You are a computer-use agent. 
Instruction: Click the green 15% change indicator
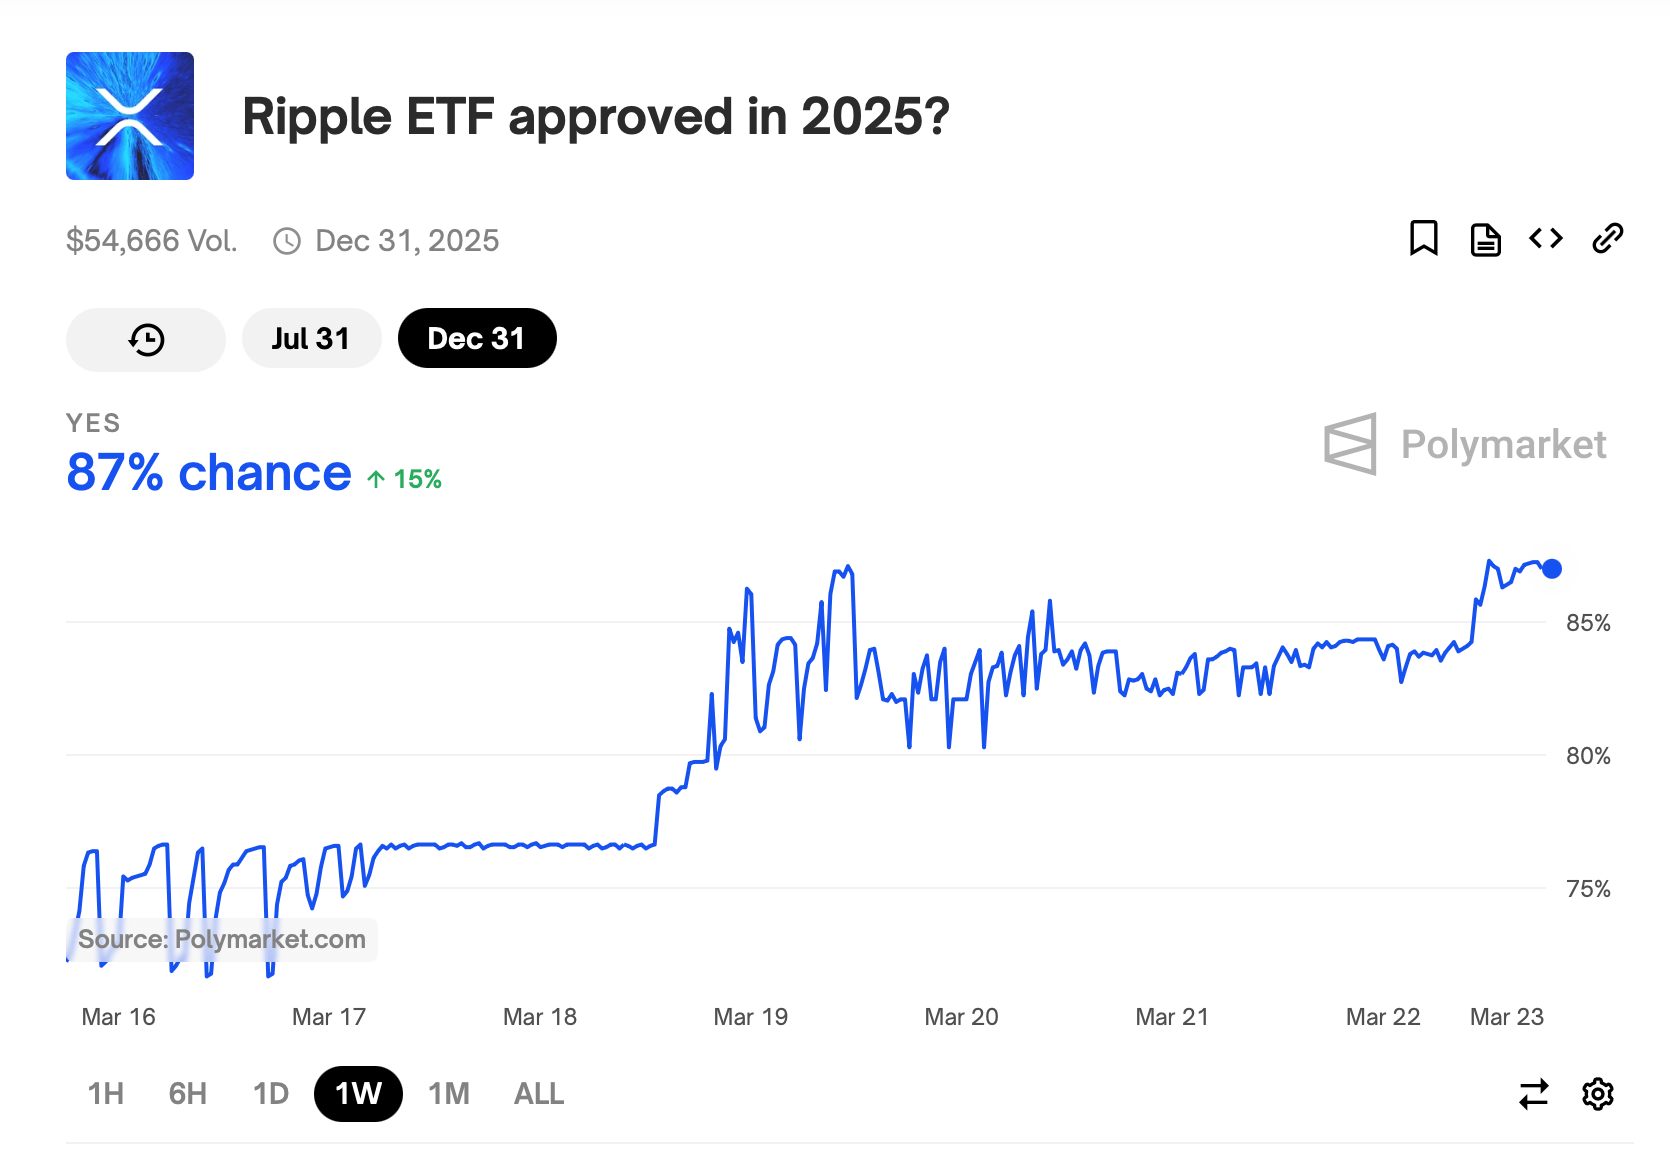pos(403,478)
